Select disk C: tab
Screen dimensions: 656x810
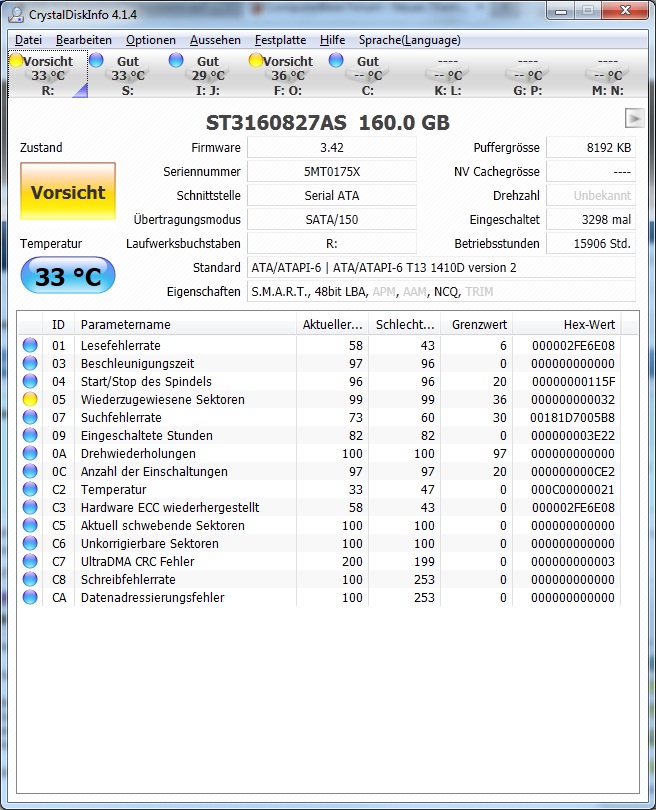368,75
